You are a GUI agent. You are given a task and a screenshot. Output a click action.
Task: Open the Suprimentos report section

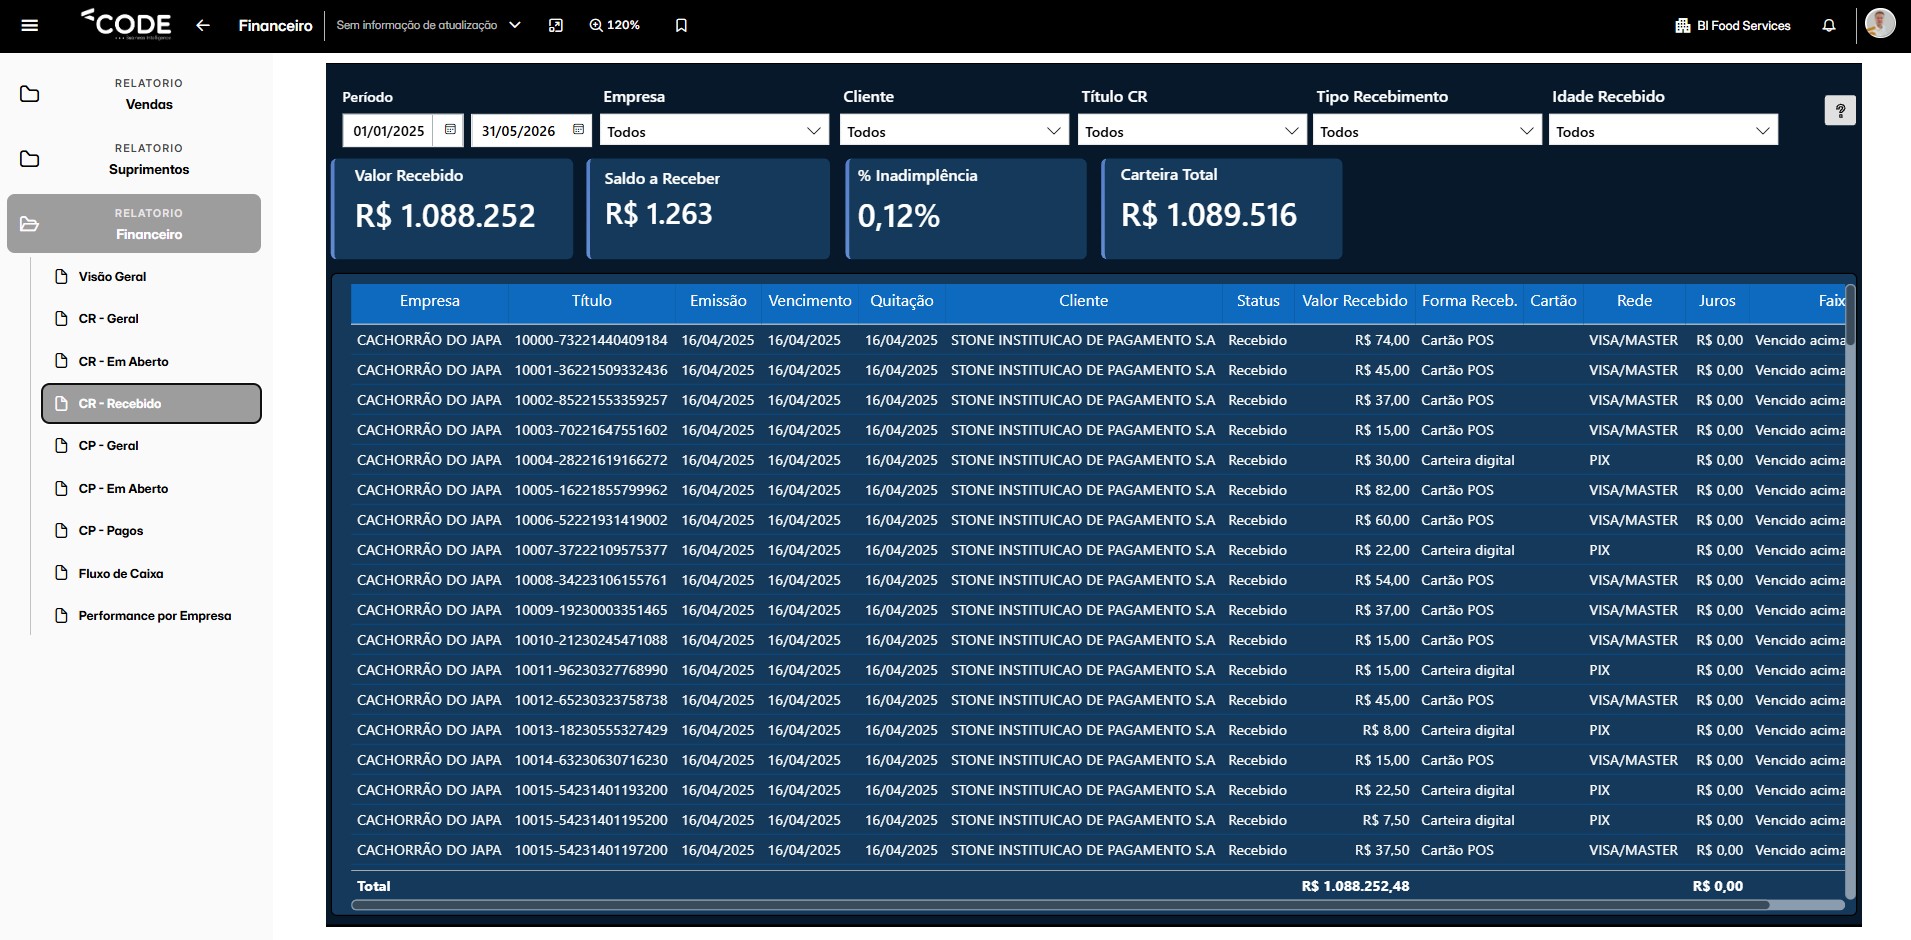tap(134, 159)
